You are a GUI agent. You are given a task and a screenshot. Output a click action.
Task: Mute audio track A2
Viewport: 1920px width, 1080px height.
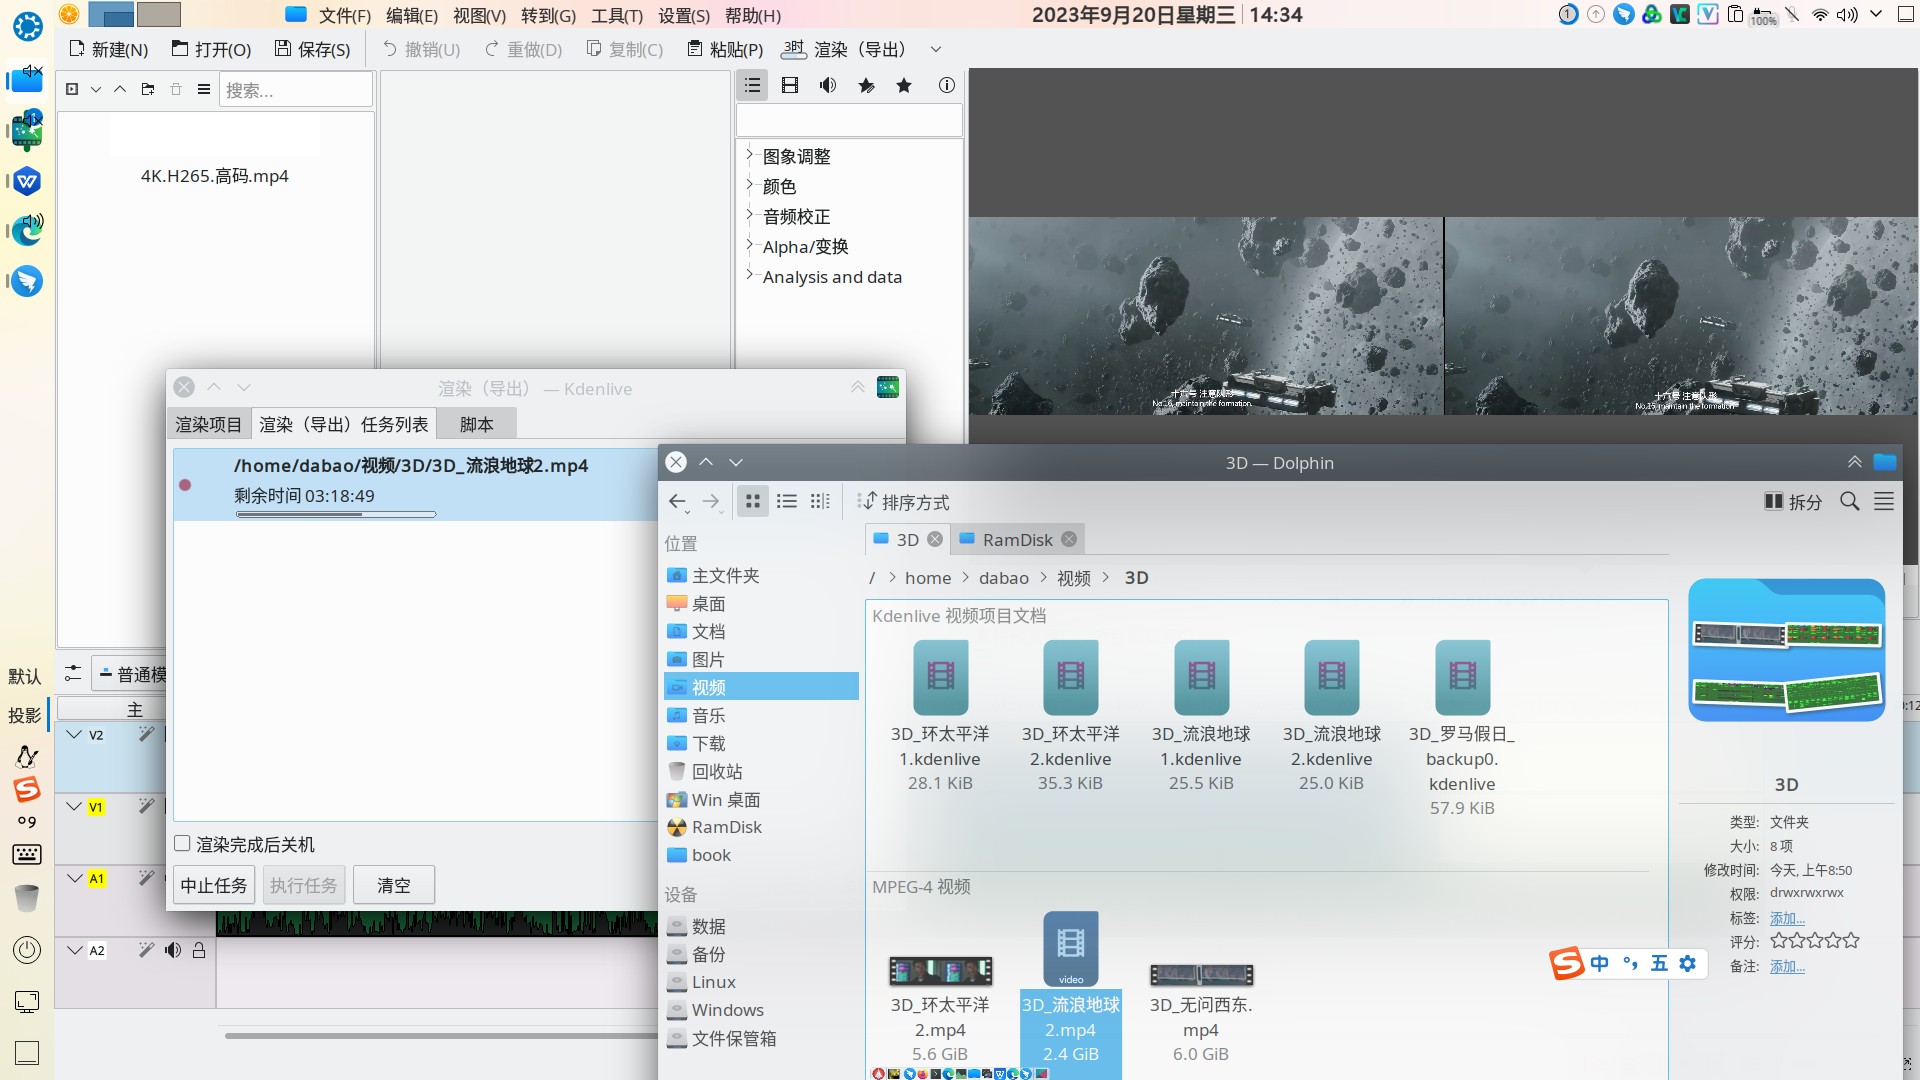pos(173,950)
